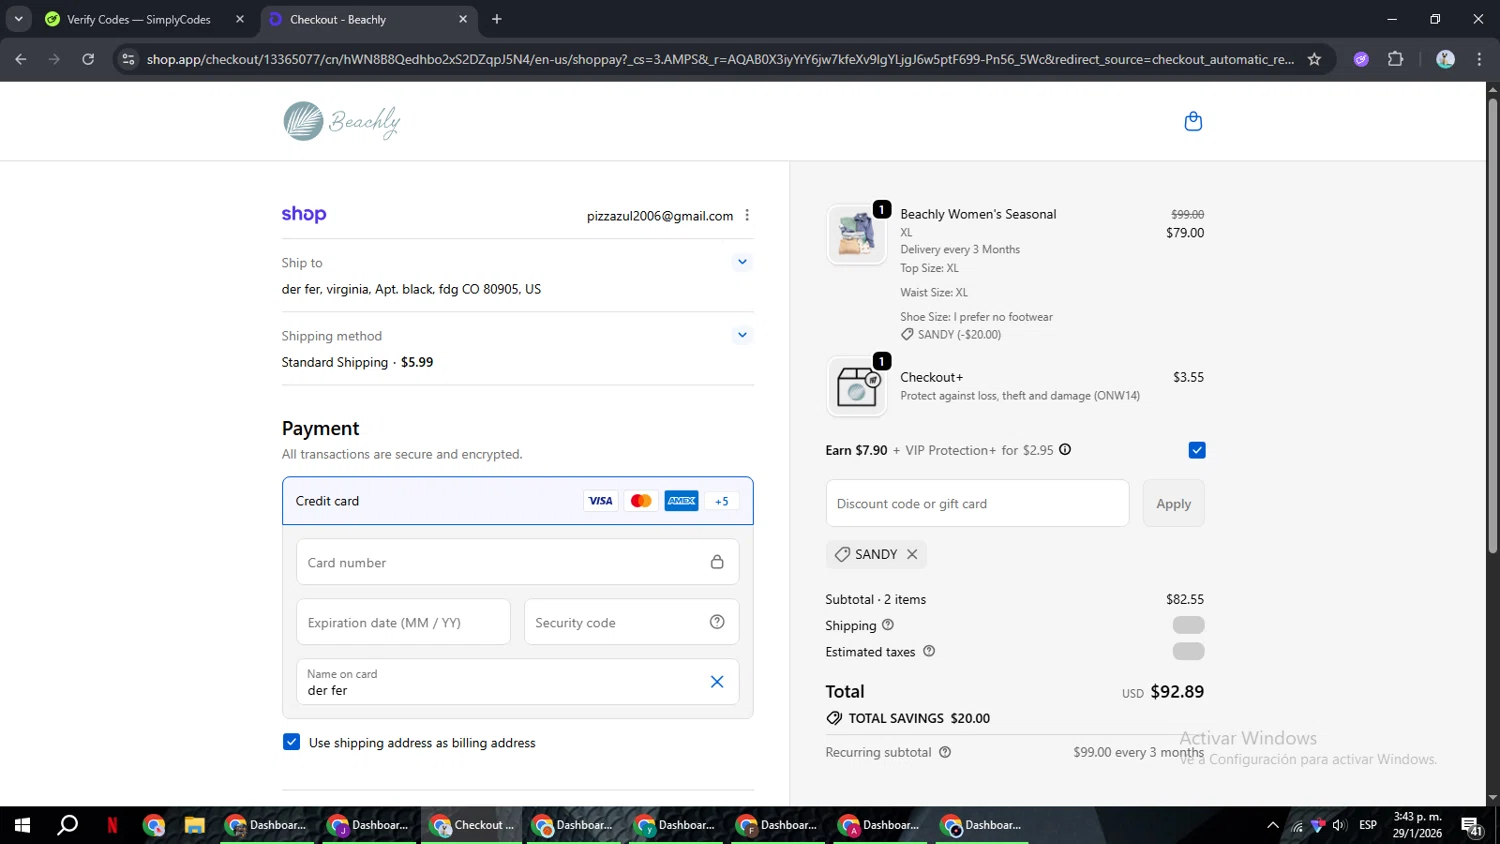Select the Credit card payment option

pyautogui.click(x=517, y=501)
